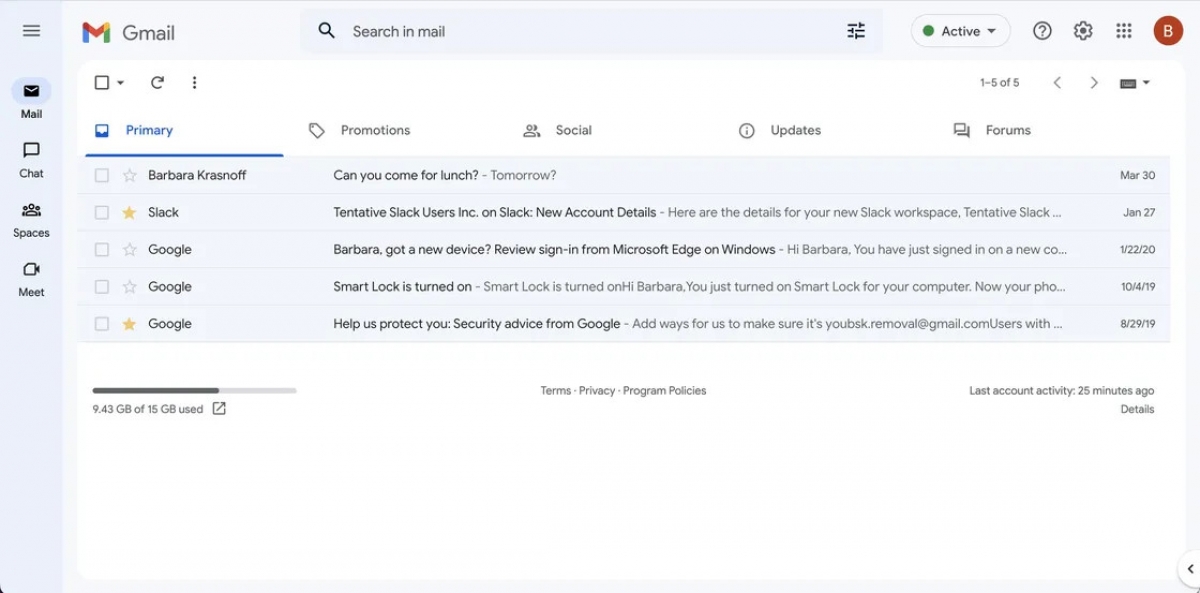Open the Terms link
Screen dimensions: 1200x593
[556, 391]
